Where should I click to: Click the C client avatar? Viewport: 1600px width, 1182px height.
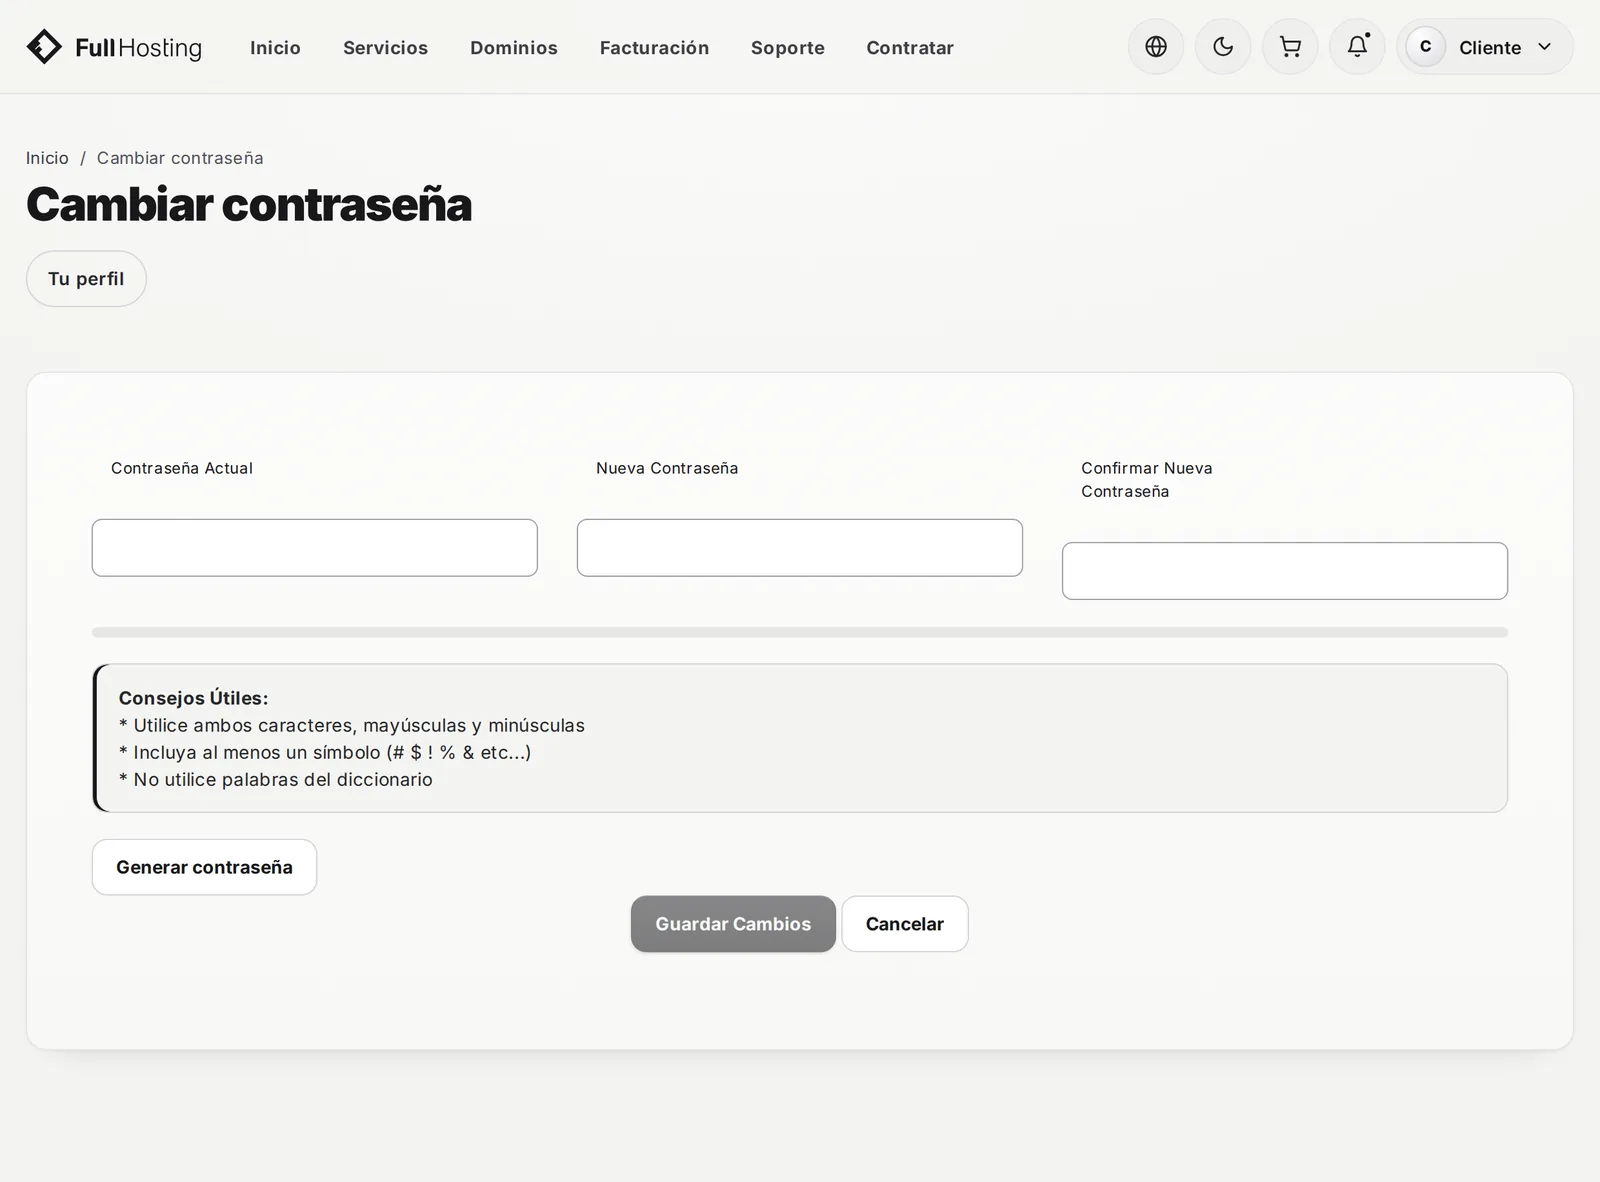click(x=1425, y=47)
